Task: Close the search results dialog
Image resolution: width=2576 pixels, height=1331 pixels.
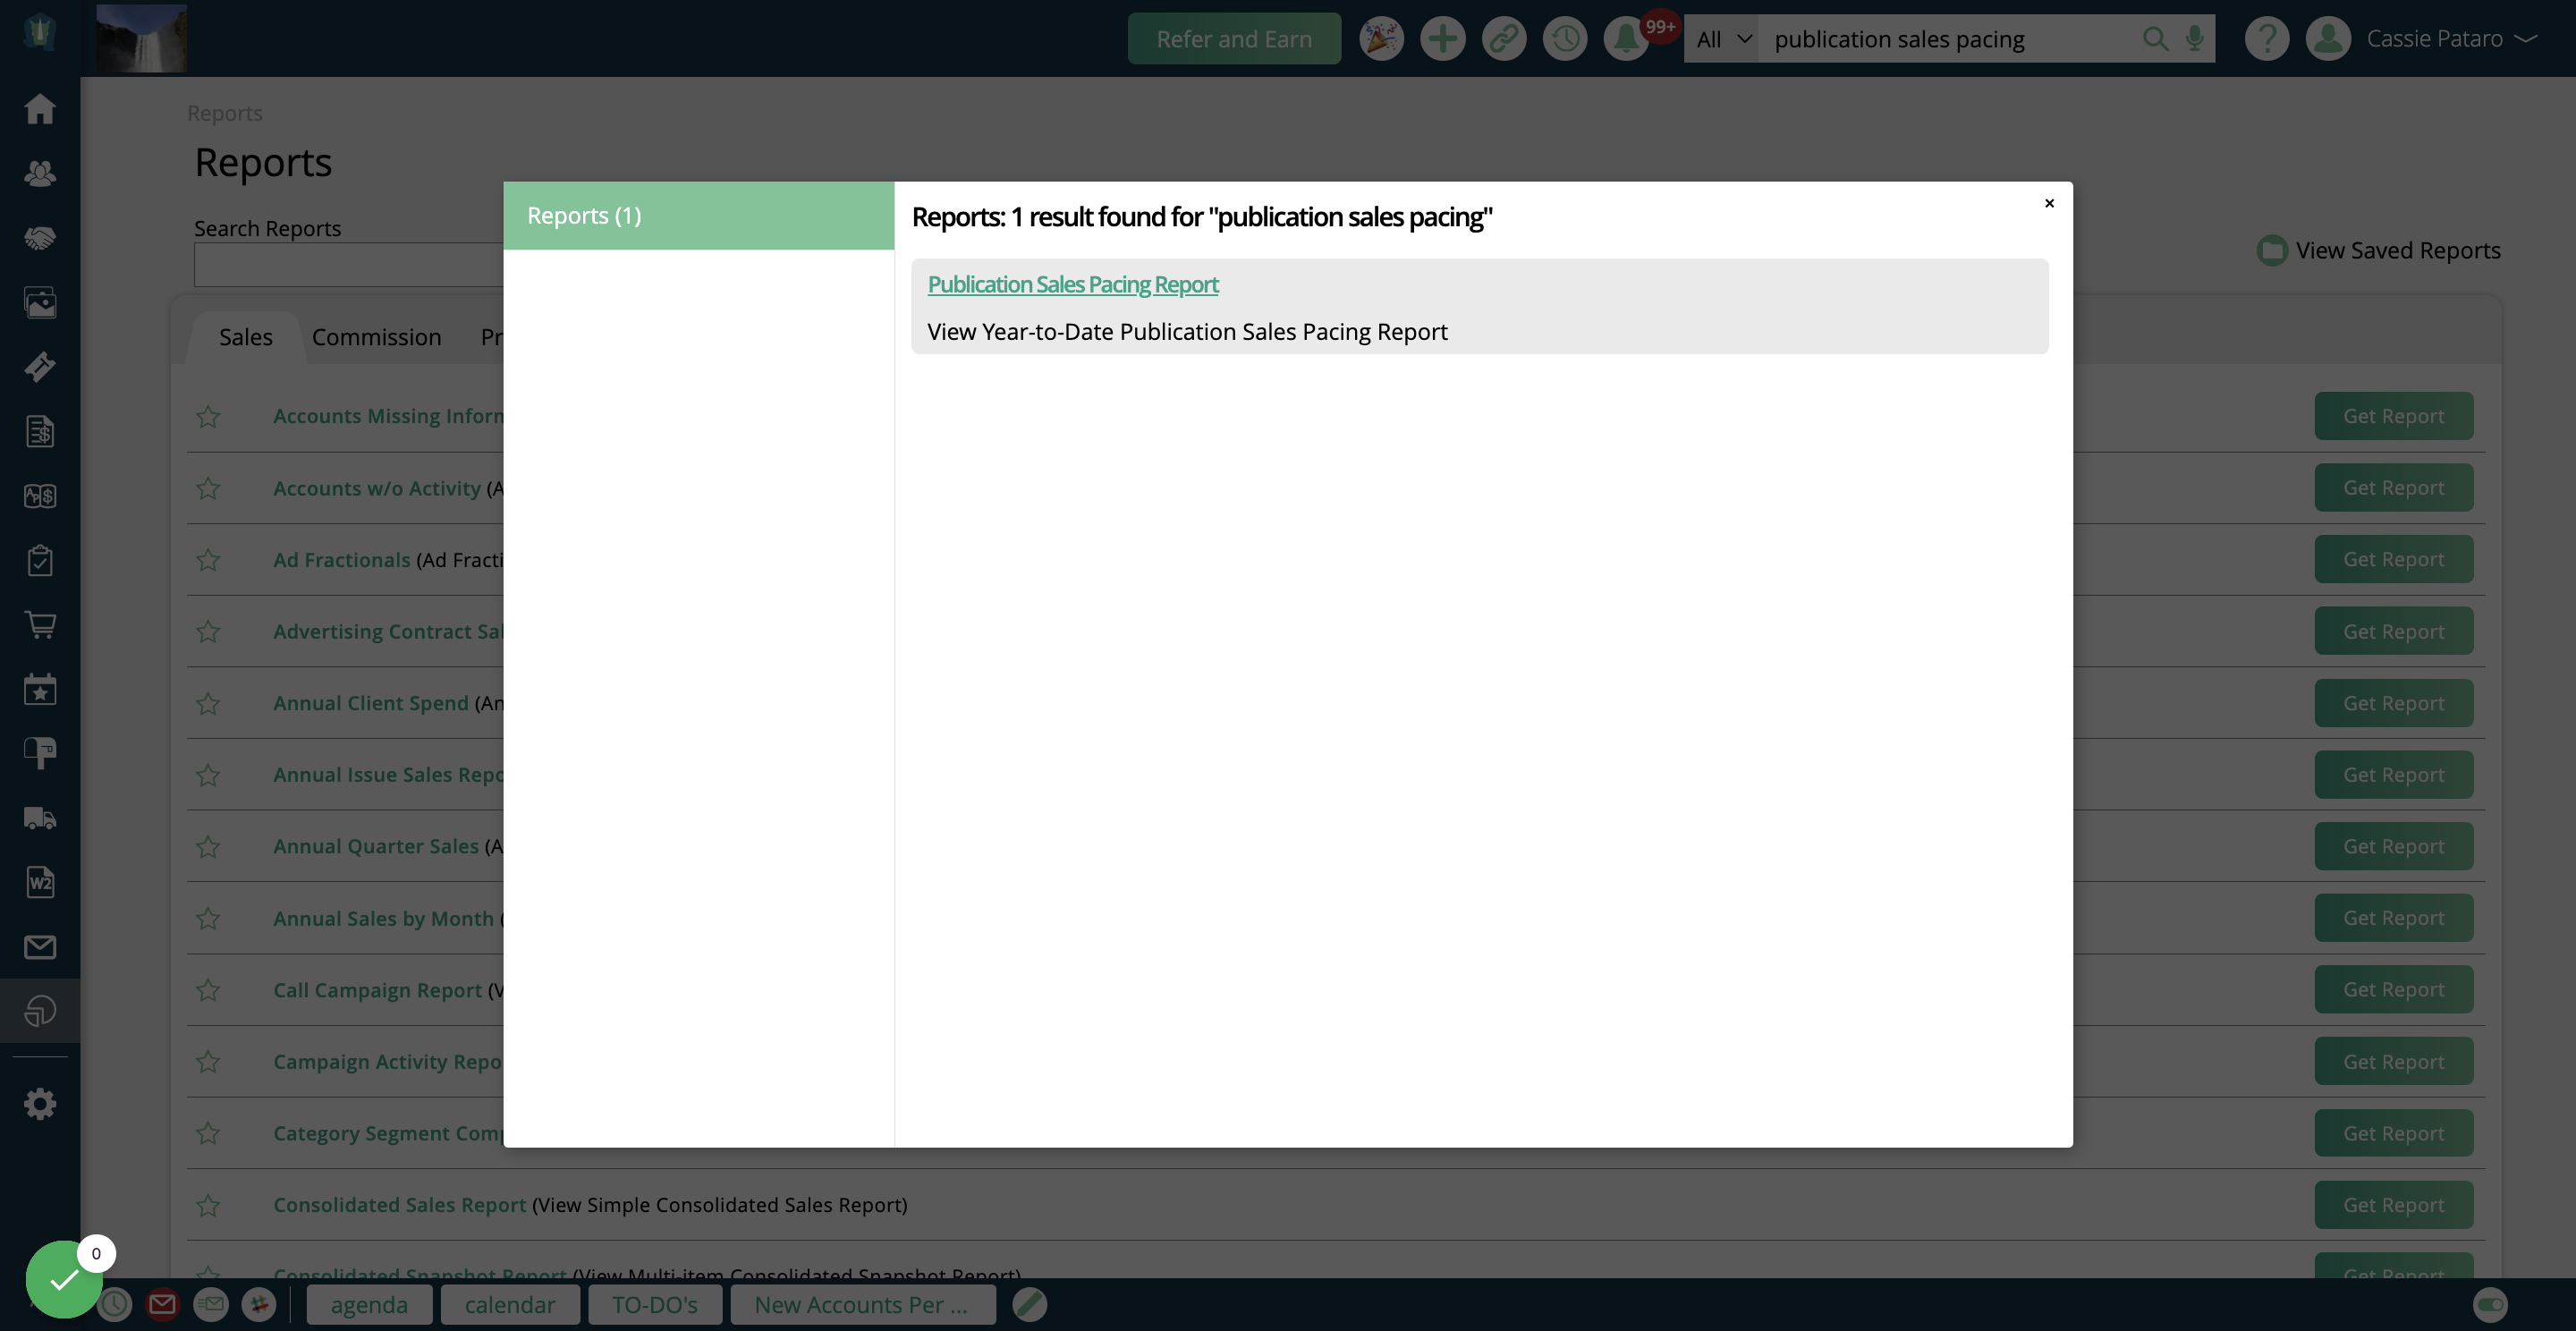Action: click(2049, 203)
